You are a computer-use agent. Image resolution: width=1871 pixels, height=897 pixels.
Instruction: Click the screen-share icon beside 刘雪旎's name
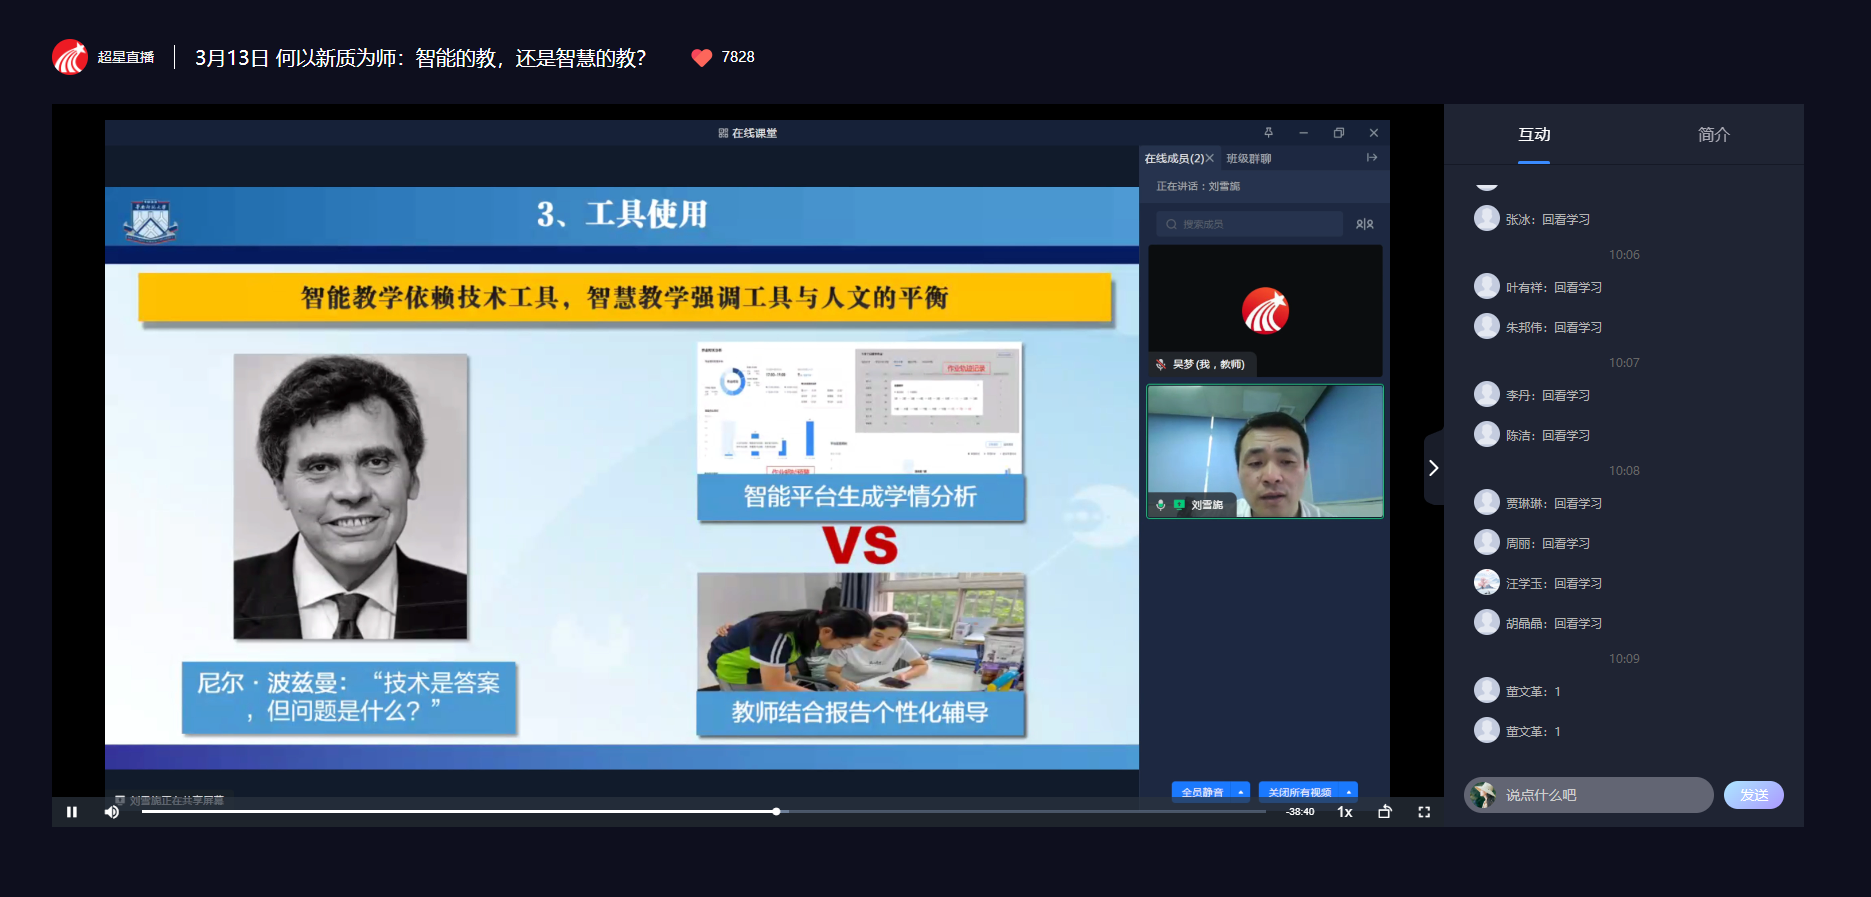click(1179, 505)
